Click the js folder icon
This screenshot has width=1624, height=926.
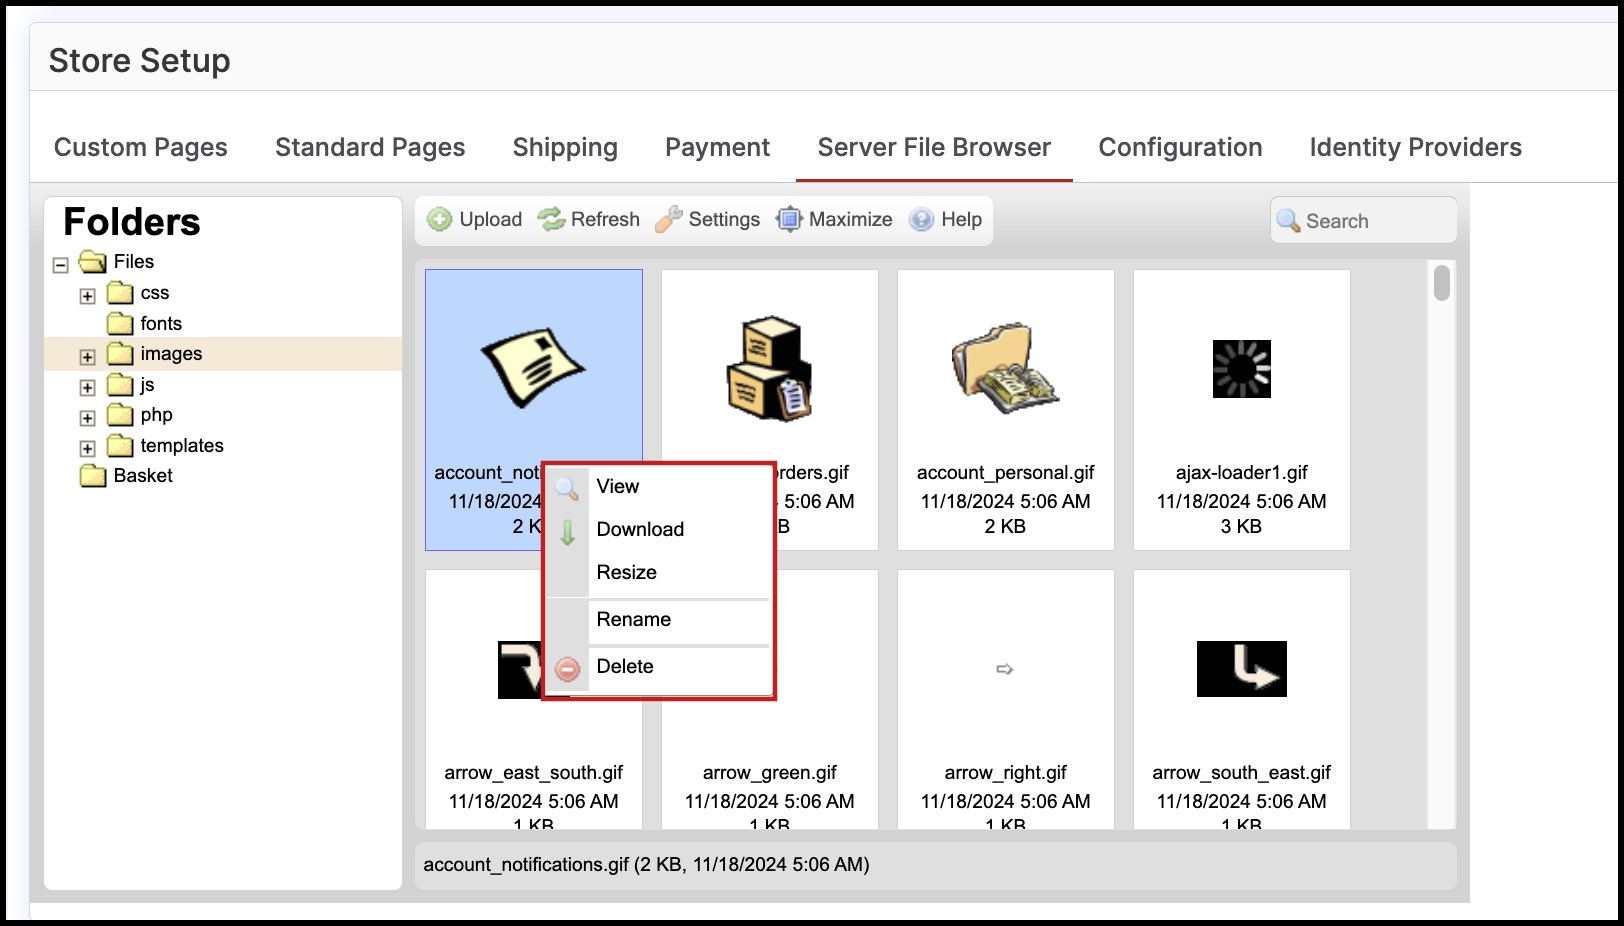coord(120,385)
